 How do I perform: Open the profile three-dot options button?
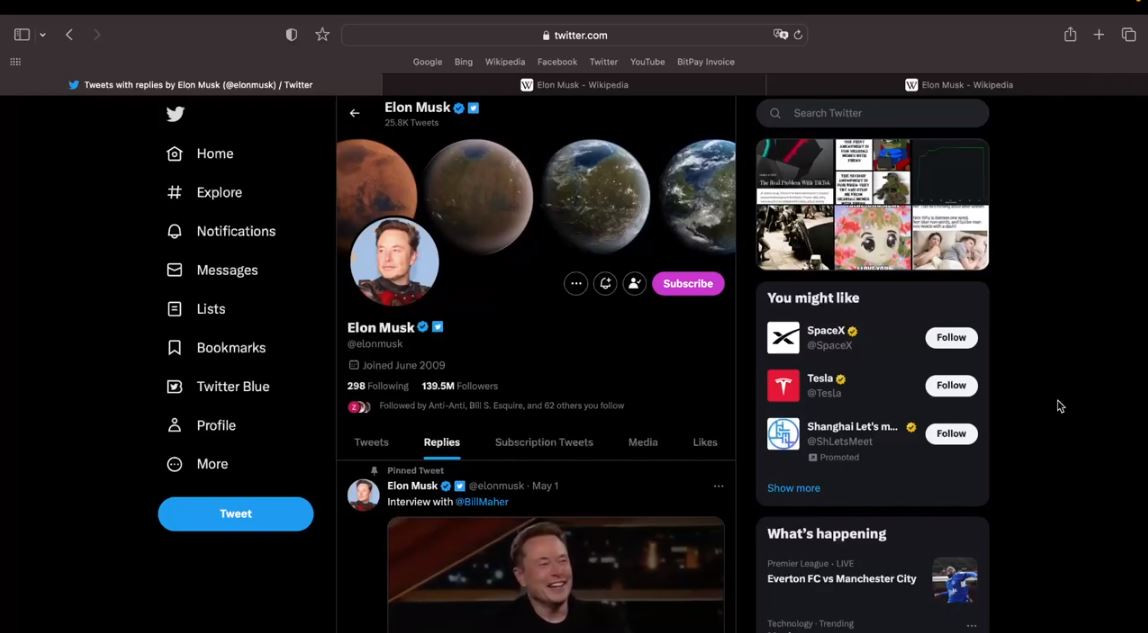pyautogui.click(x=576, y=283)
